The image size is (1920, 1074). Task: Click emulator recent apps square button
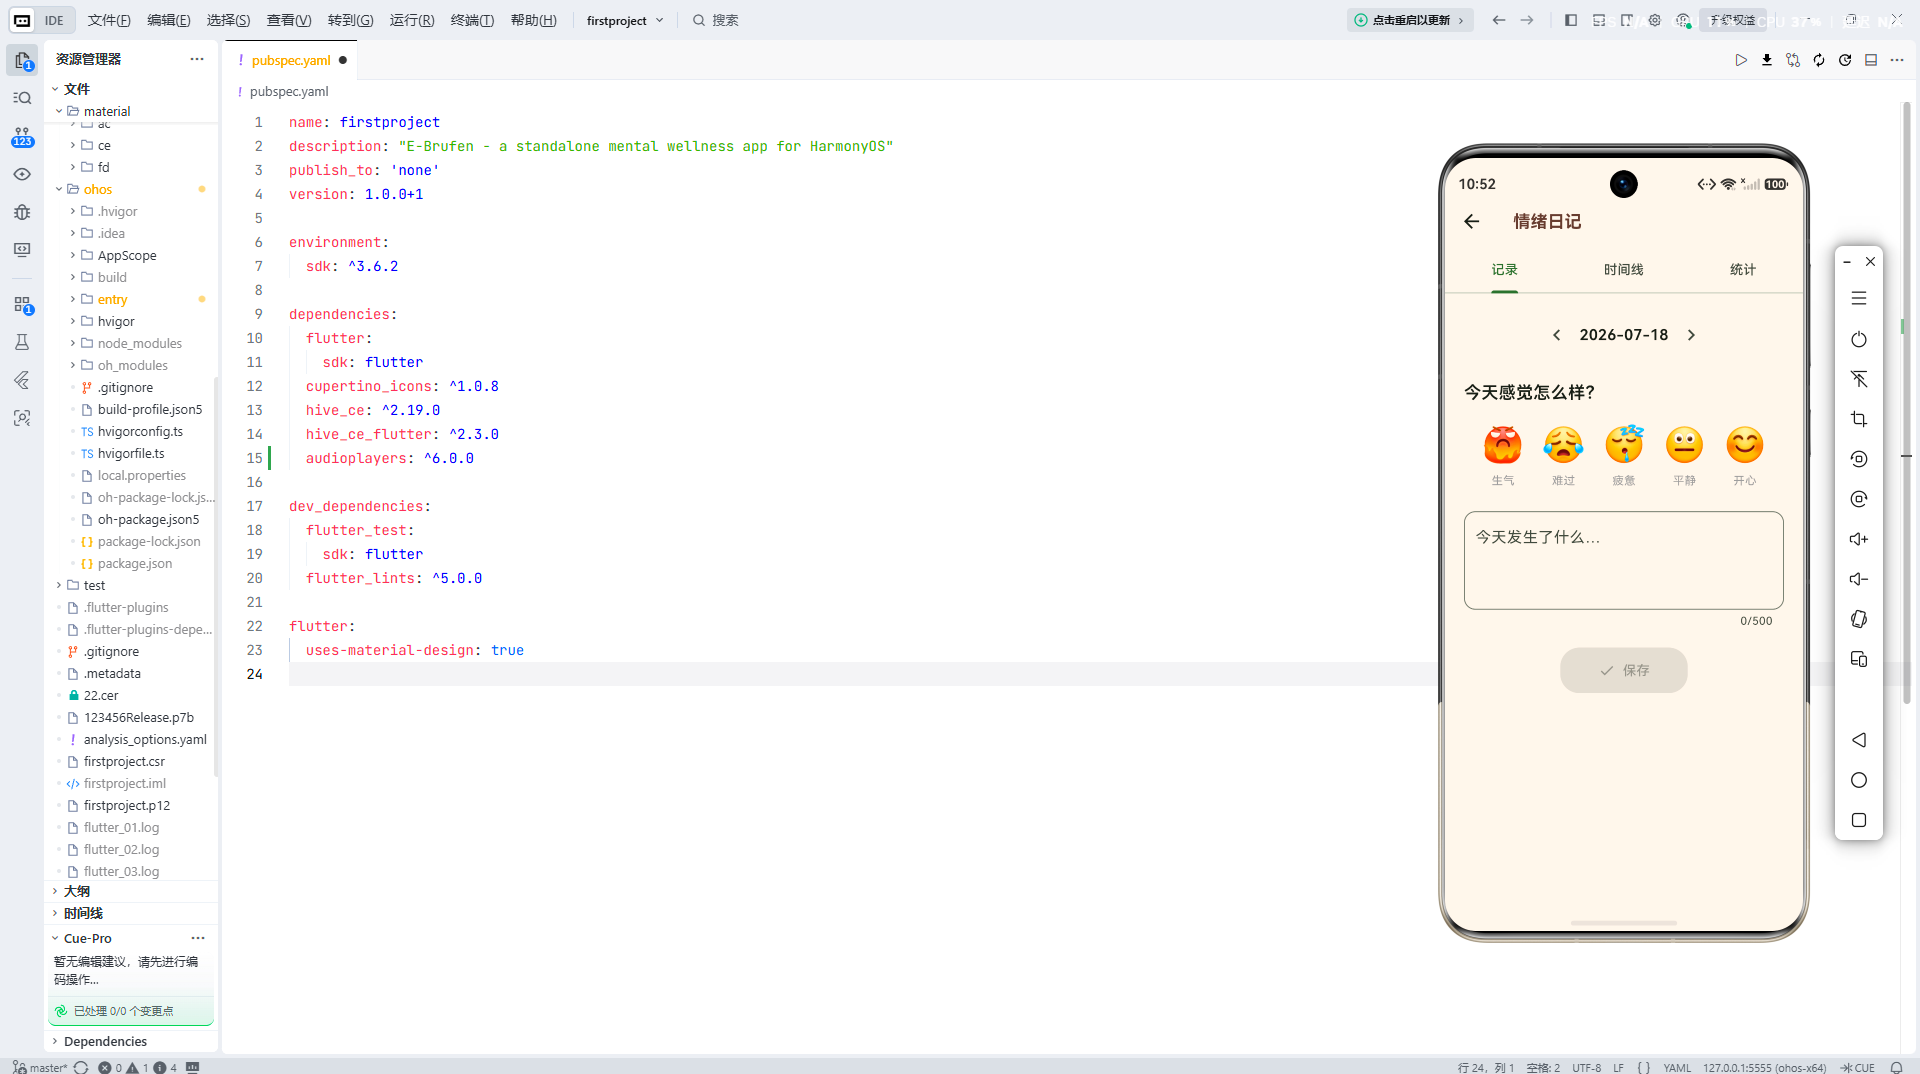click(1859, 820)
